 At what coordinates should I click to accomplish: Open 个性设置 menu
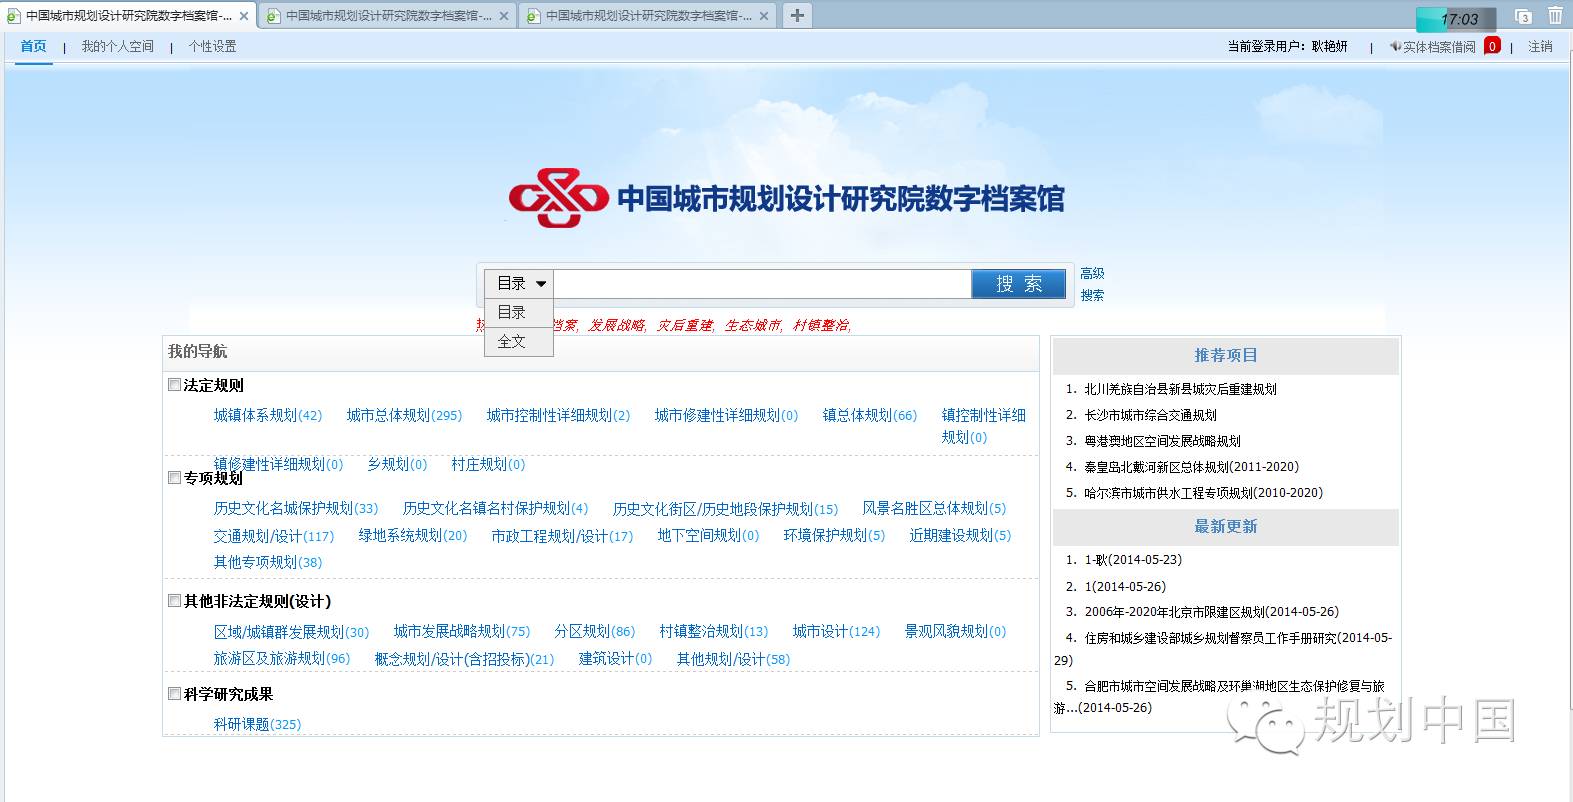point(212,46)
